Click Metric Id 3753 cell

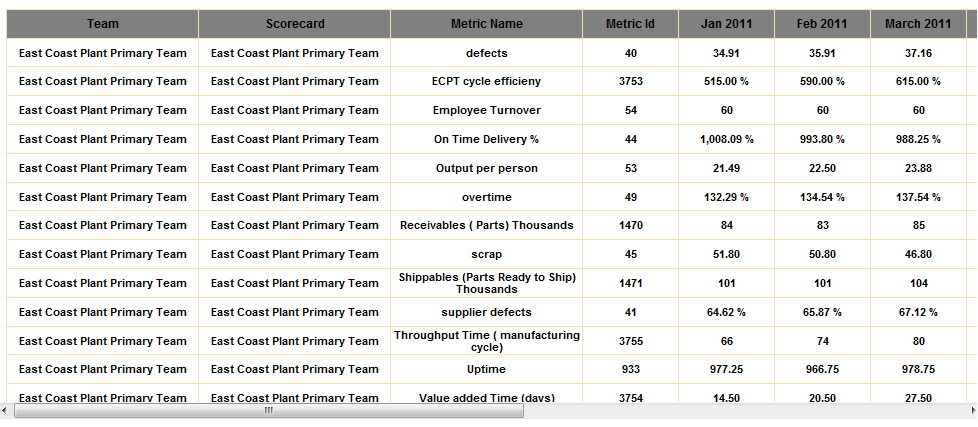[631, 82]
